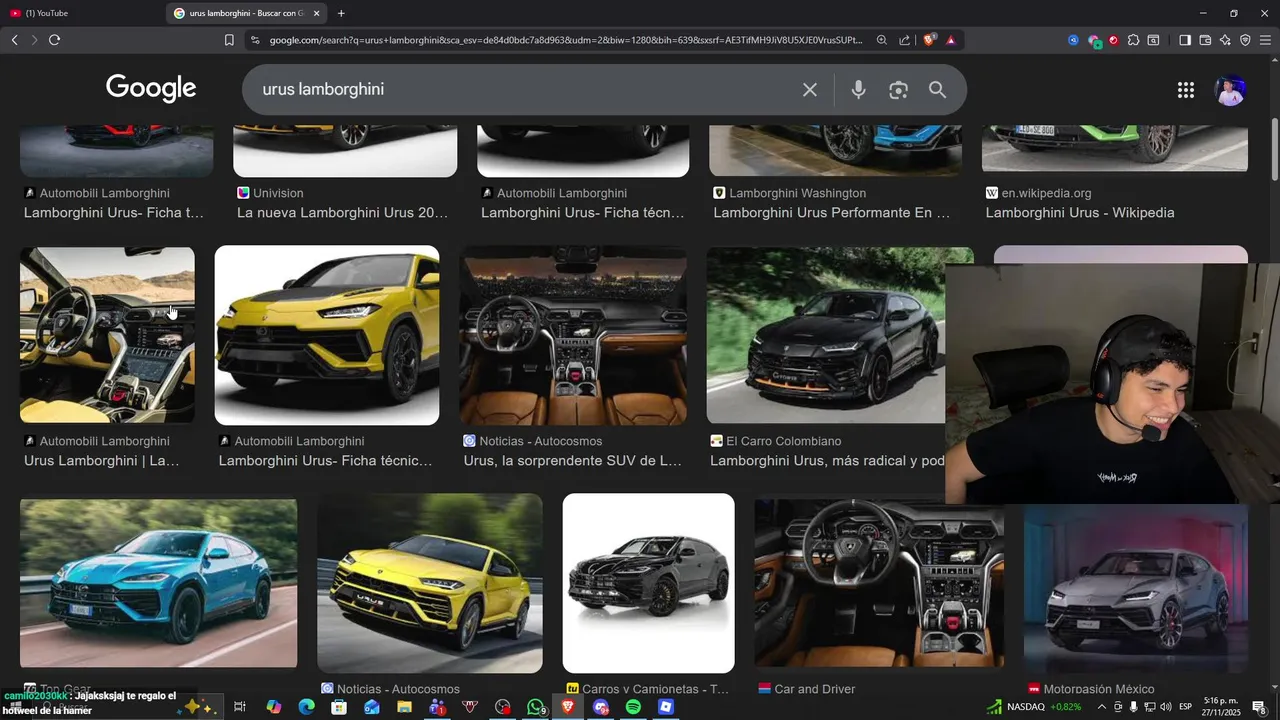Open the Autocosmos night interior image
1280x720 pixels.
pos(573,336)
